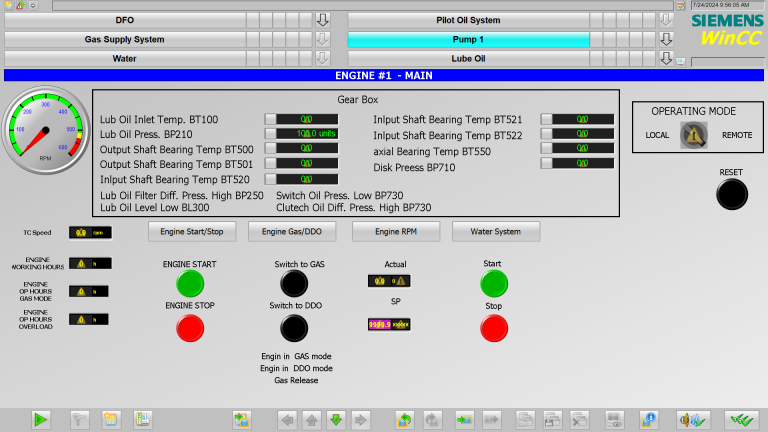The image size is (768, 432).
Task: Click the green play icon in bottom toolbar
Action: (x=41, y=420)
